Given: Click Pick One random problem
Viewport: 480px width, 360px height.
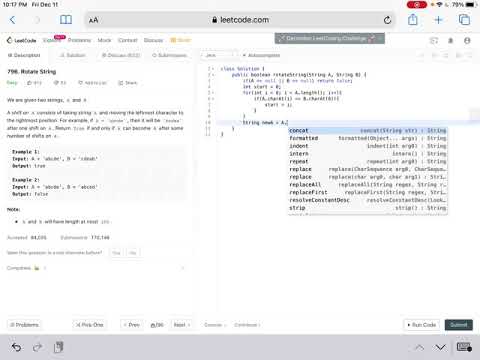Looking at the screenshot, I should click(x=90, y=325).
